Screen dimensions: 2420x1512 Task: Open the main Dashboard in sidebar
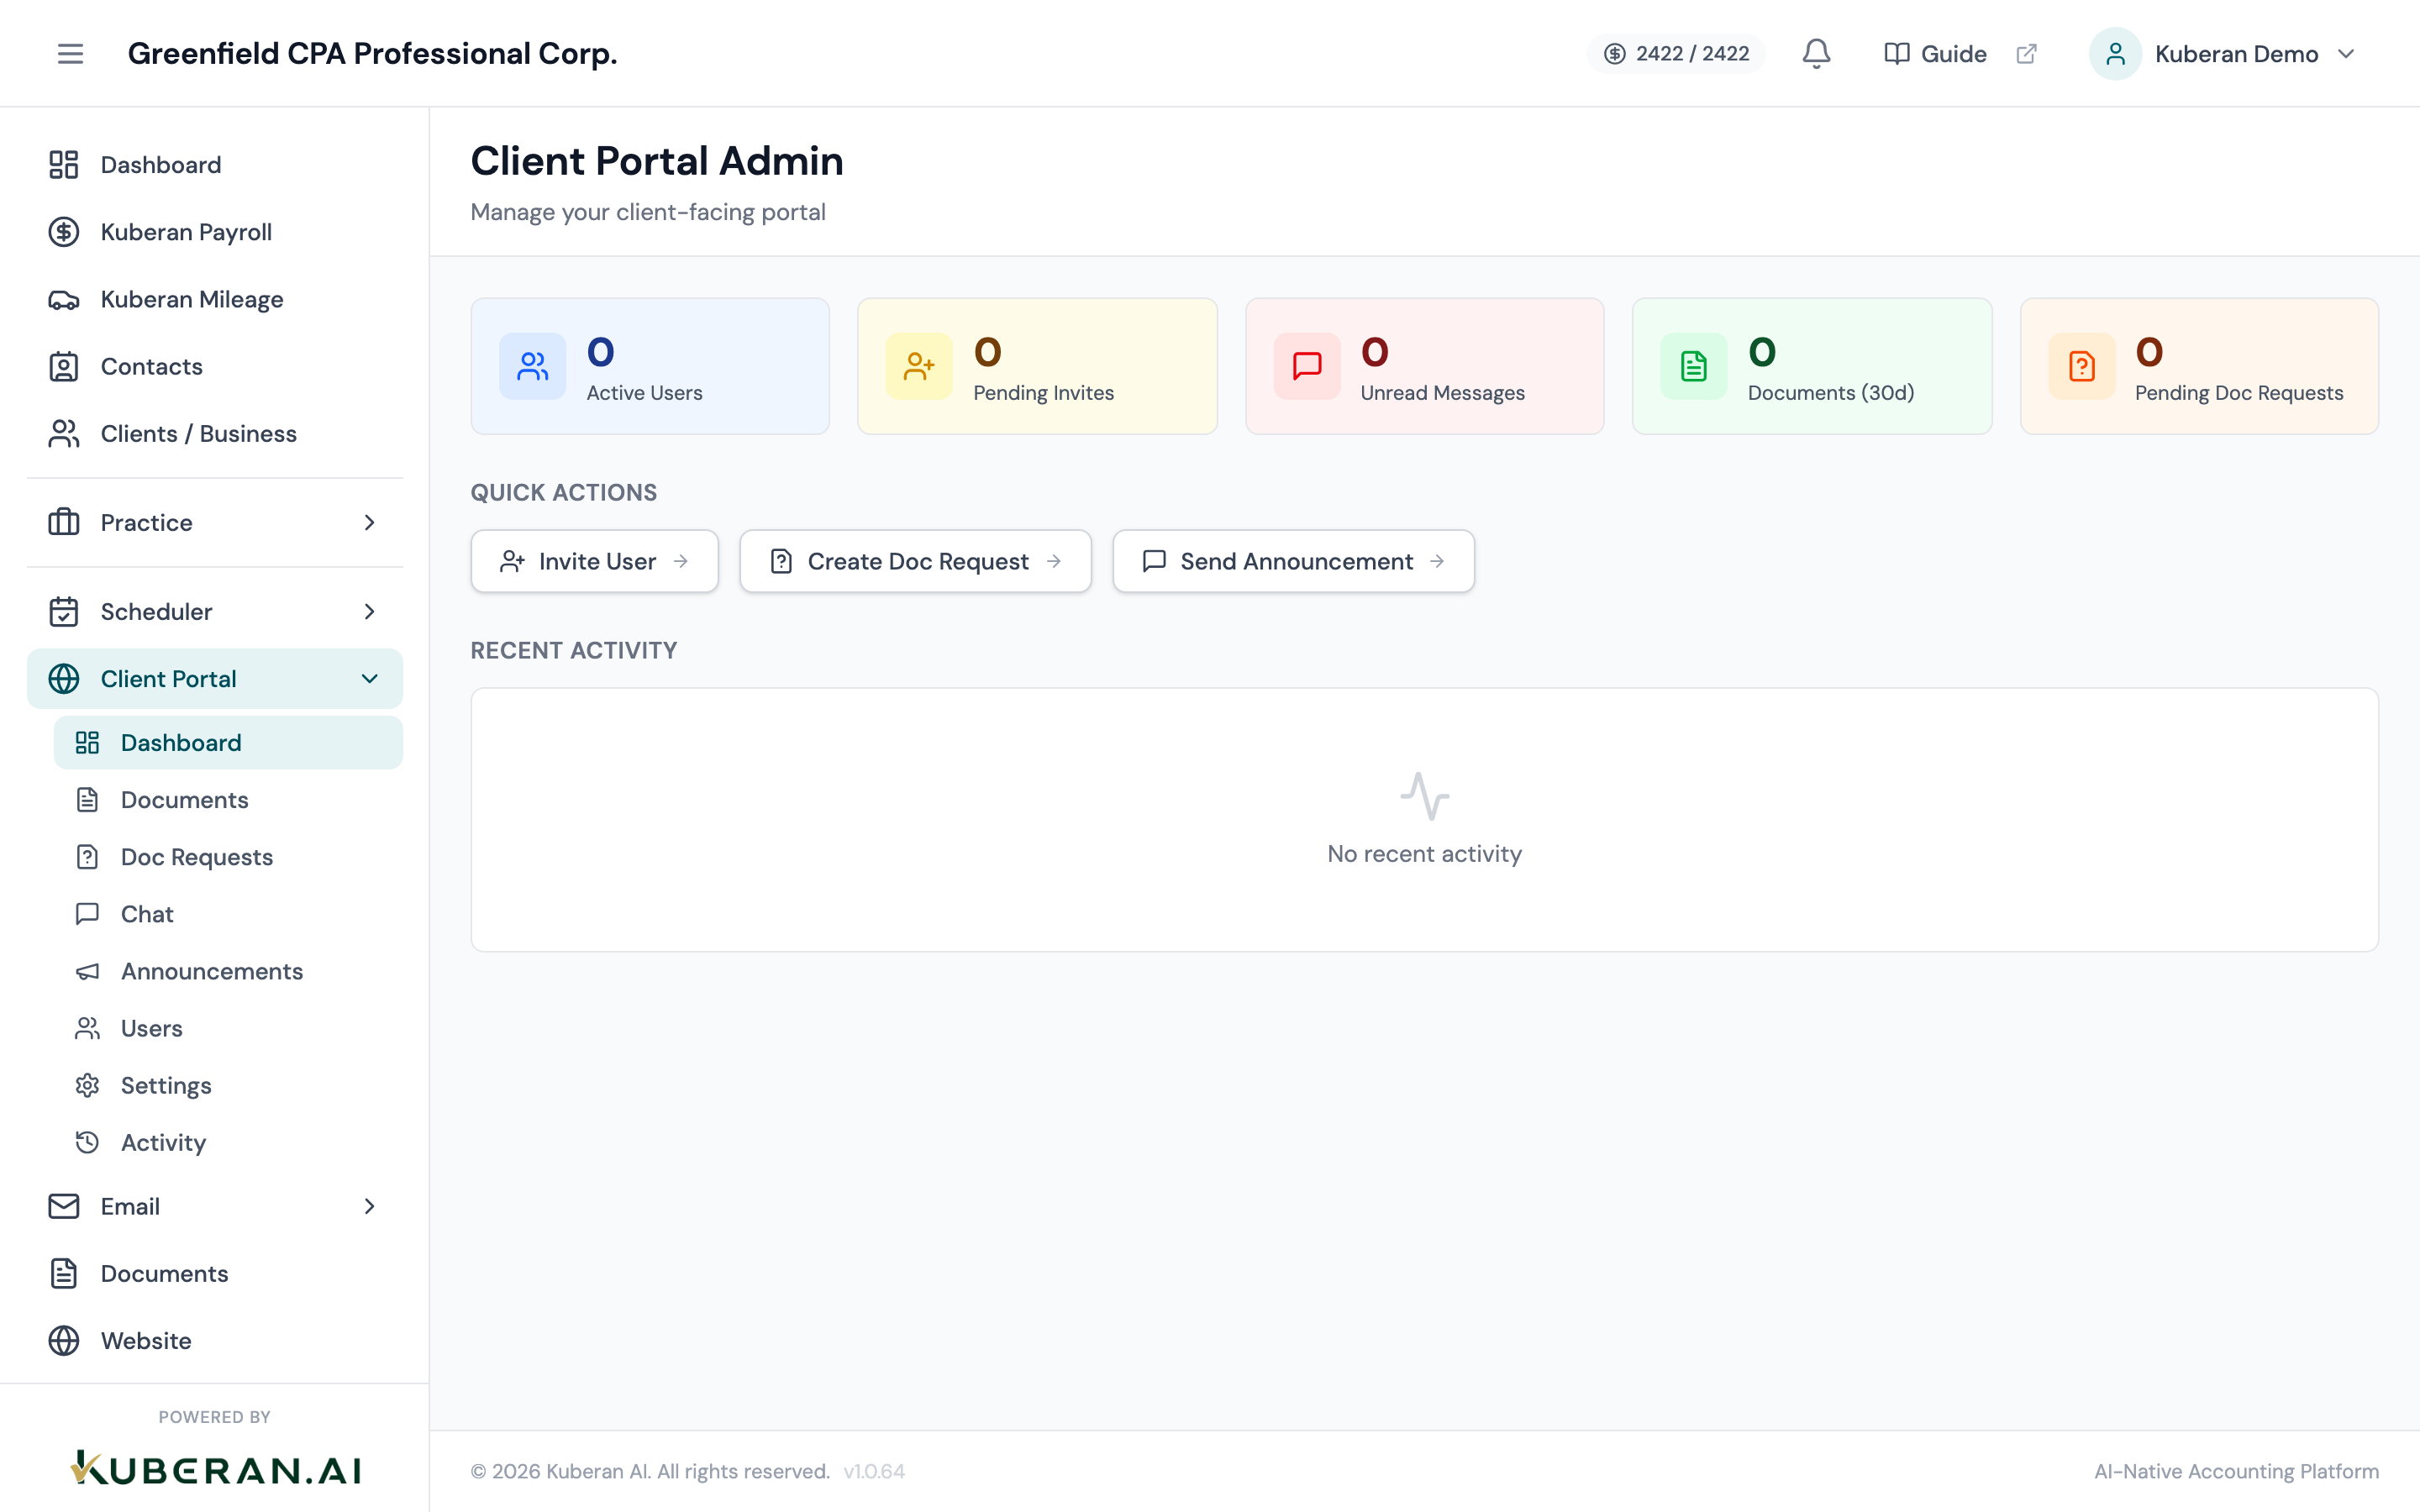click(x=215, y=164)
